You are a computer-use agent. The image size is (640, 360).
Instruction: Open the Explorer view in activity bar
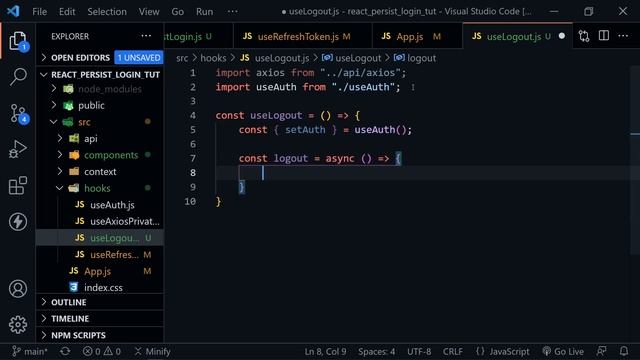tap(18, 41)
